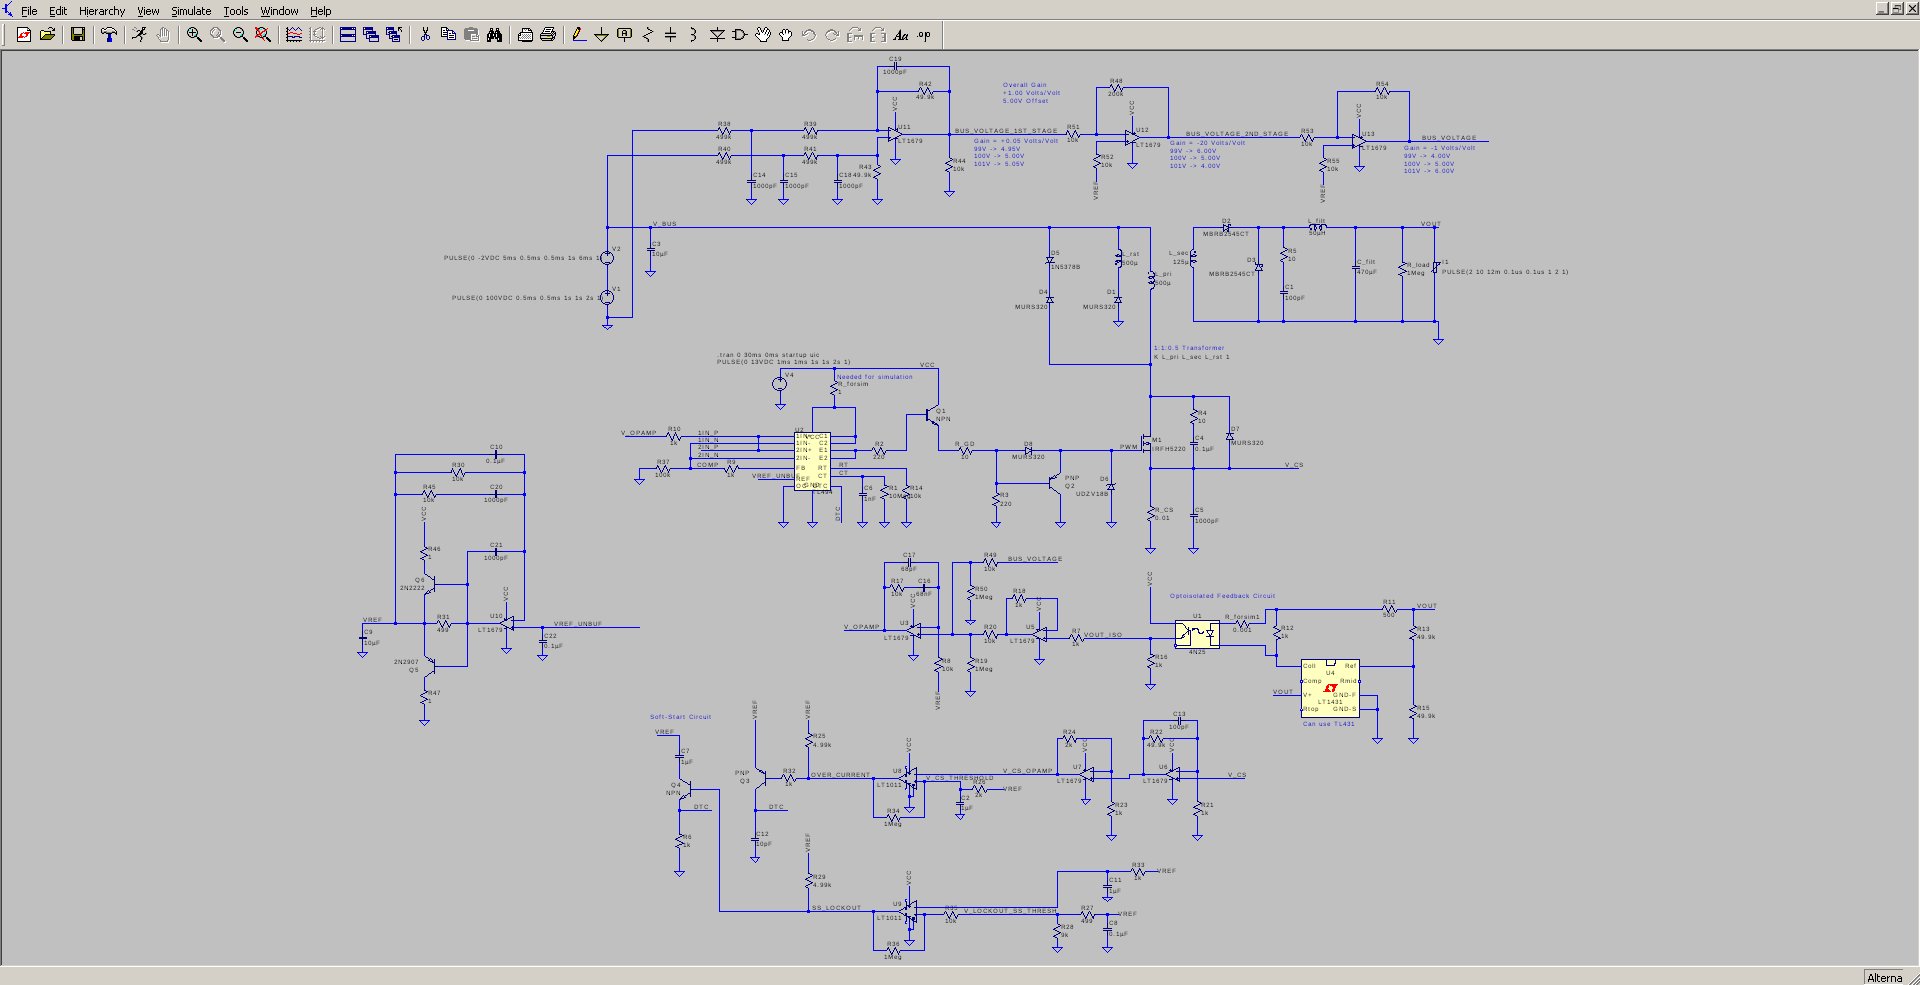Image resolution: width=1920 pixels, height=985 pixels.
Task: Select the Draw Wire pencil tool
Action: tap(579, 35)
